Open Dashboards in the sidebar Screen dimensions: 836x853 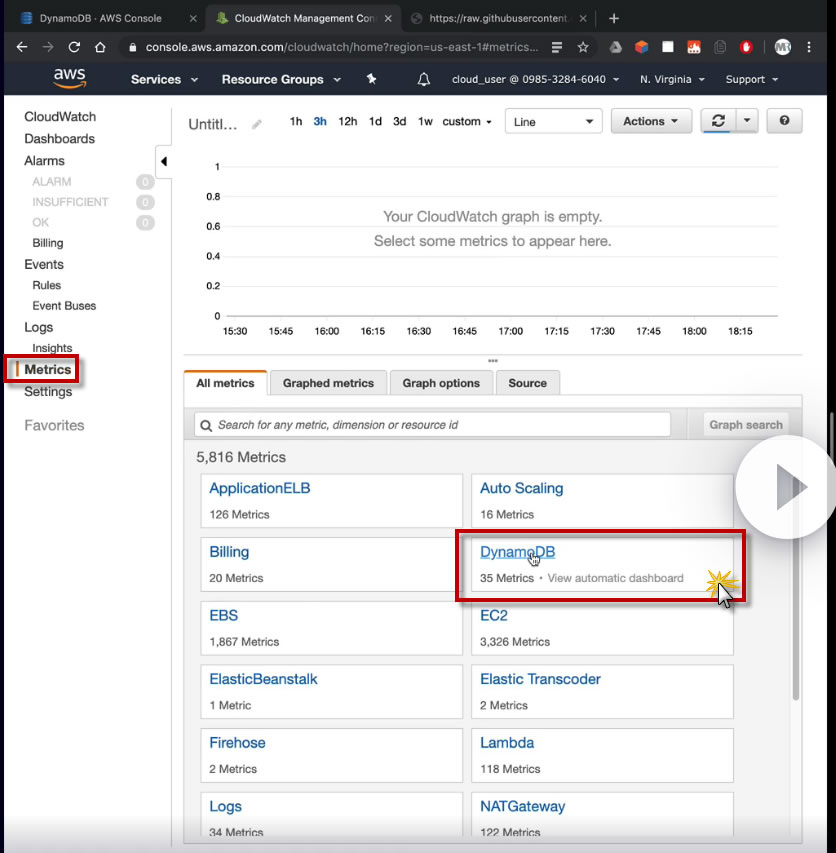coord(59,139)
